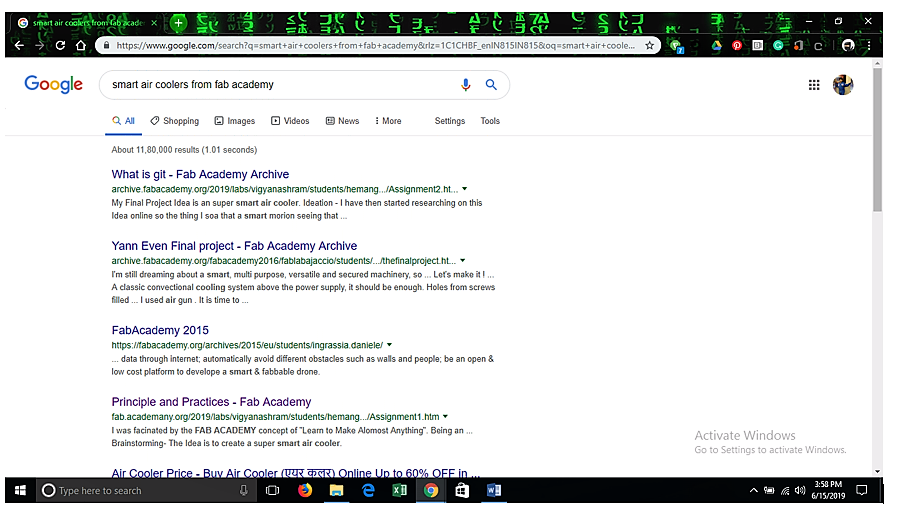The image size is (900, 511).
Task: Launch Firefox from the taskbar
Action: (305, 491)
